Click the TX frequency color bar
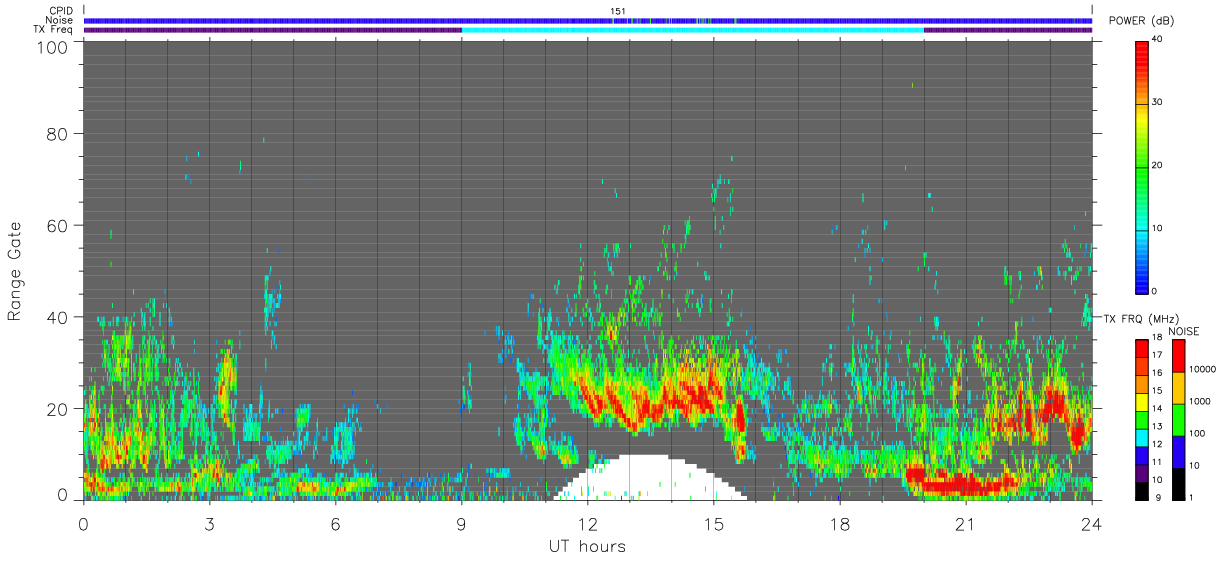The width and height of the screenshot is (1228, 567). tap(1141, 418)
